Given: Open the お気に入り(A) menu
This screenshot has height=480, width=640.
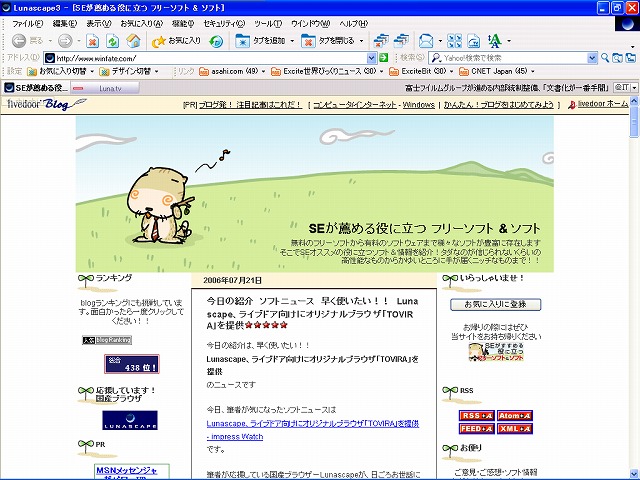Looking at the screenshot, I should point(141,24).
